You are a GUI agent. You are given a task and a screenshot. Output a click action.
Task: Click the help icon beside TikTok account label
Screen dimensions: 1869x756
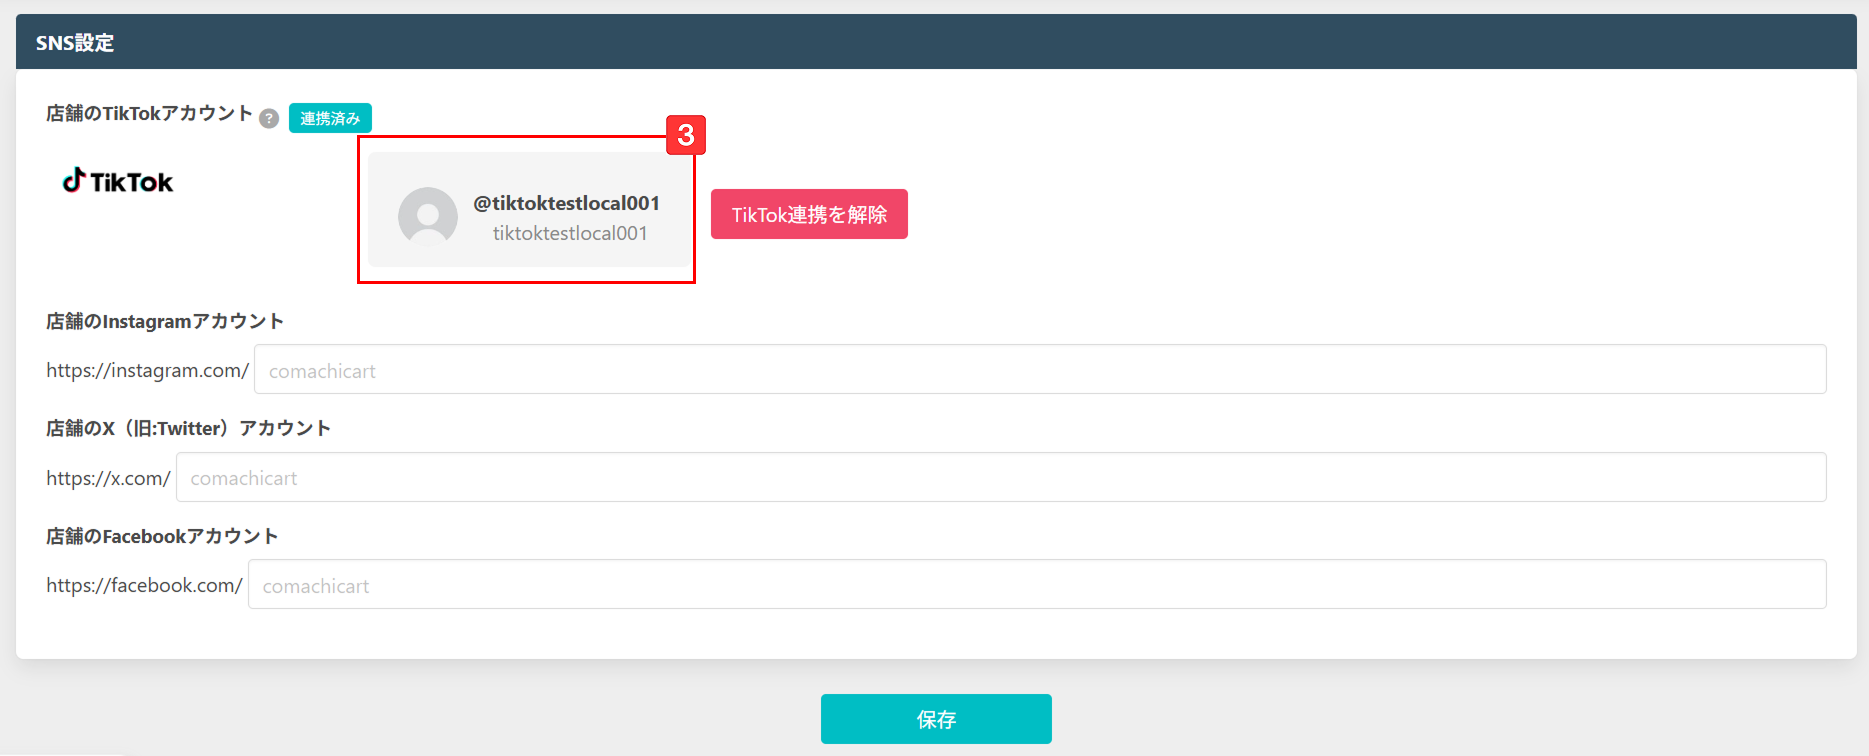pos(269,119)
